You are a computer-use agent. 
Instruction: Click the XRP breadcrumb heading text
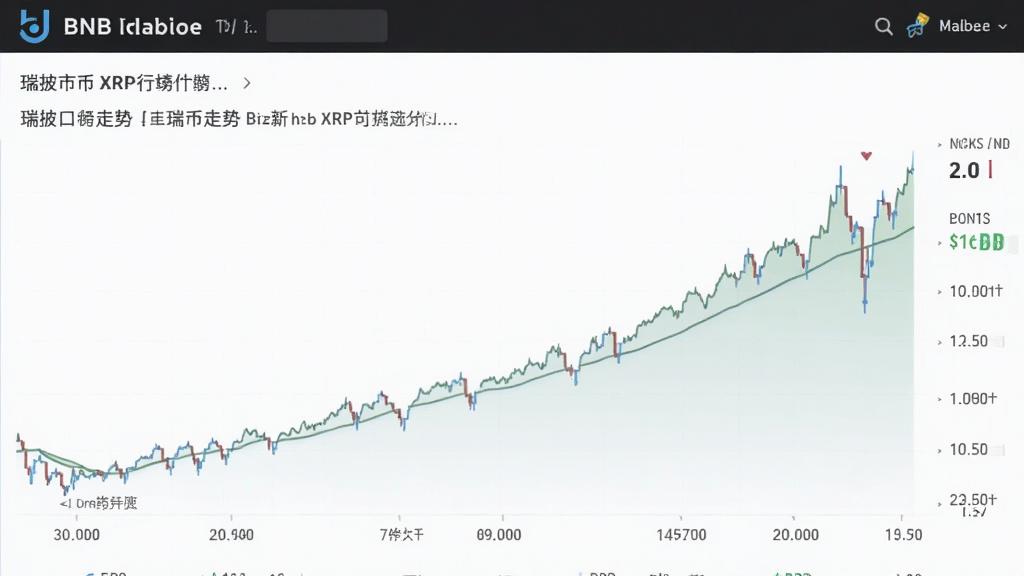pos(124,83)
